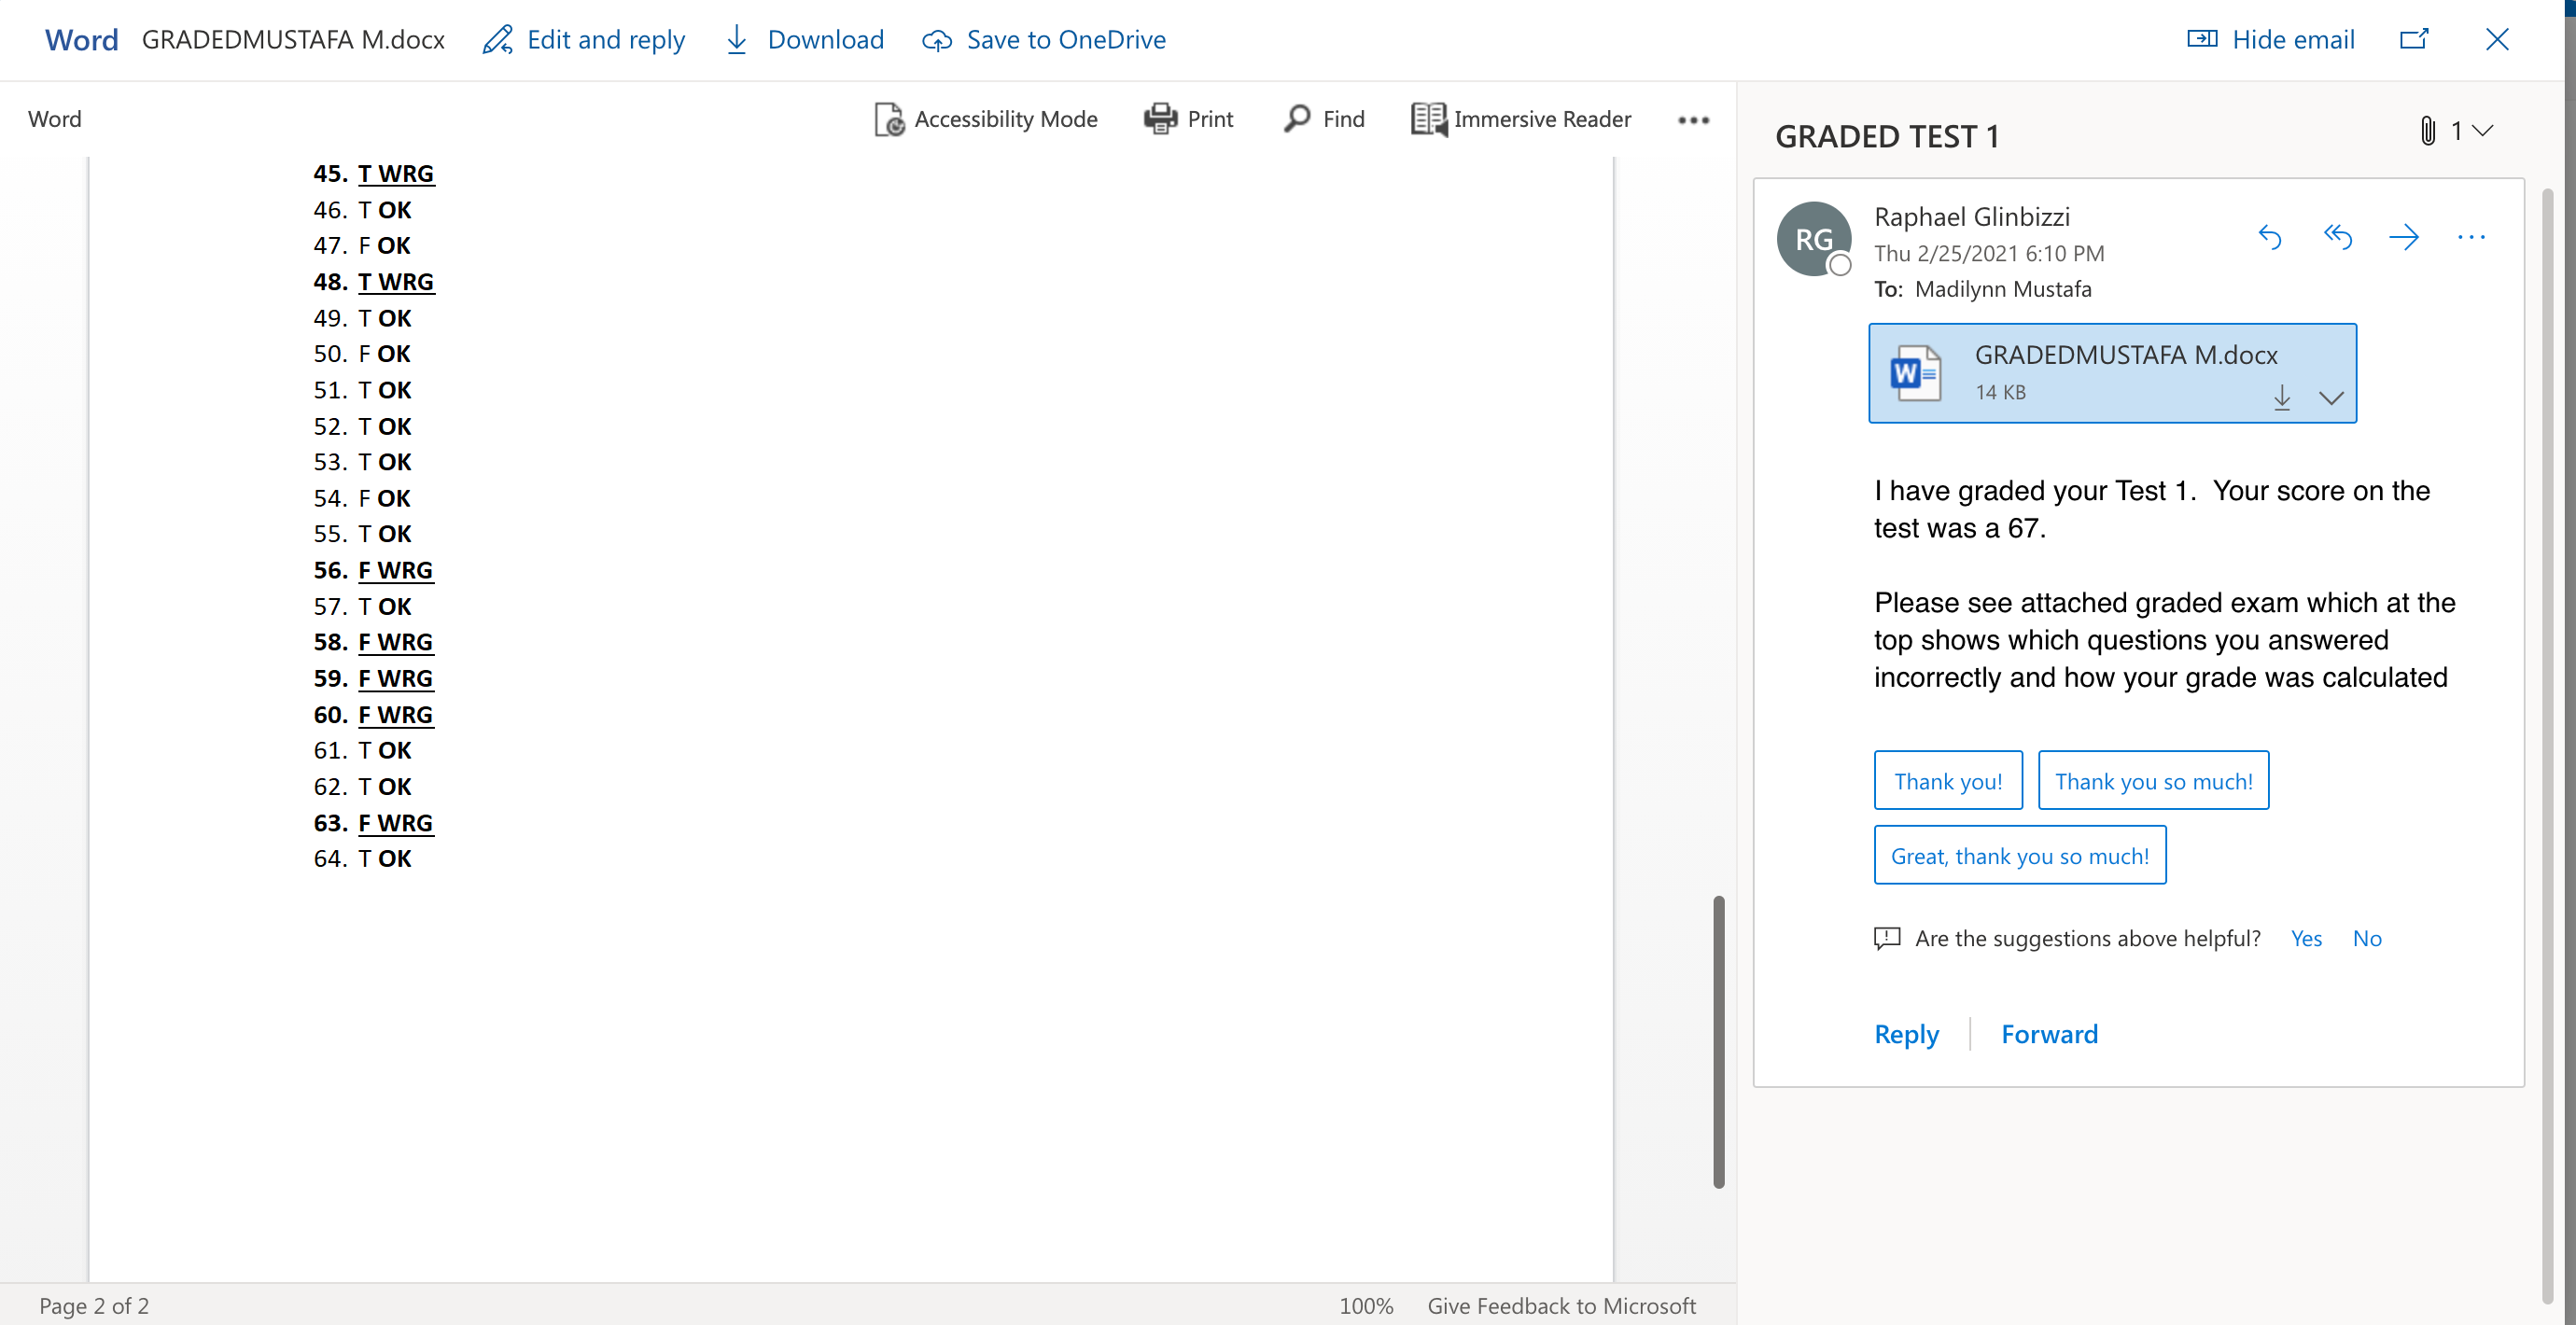Click the document vertical scrollbar thumb
Viewport: 2576px width, 1325px height.
pyautogui.click(x=1718, y=1041)
